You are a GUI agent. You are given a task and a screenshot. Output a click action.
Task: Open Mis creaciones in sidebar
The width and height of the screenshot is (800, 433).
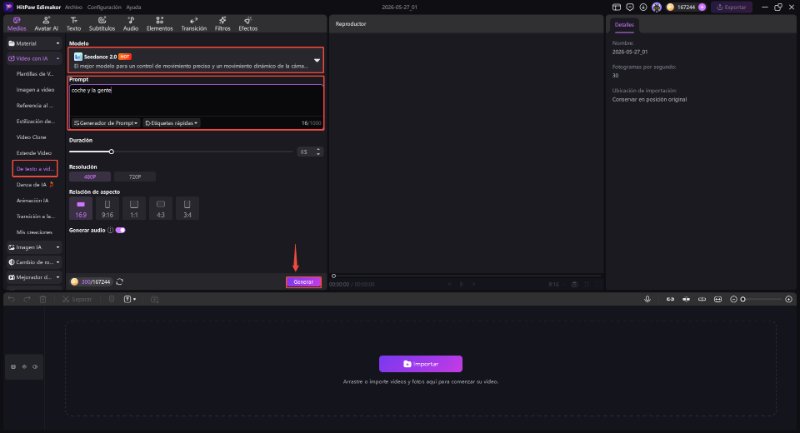click(x=34, y=232)
